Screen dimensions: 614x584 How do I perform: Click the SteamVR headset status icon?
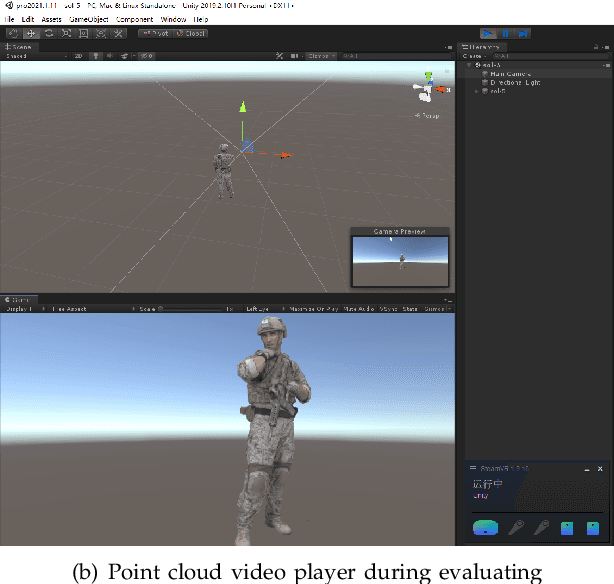coord(485,526)
